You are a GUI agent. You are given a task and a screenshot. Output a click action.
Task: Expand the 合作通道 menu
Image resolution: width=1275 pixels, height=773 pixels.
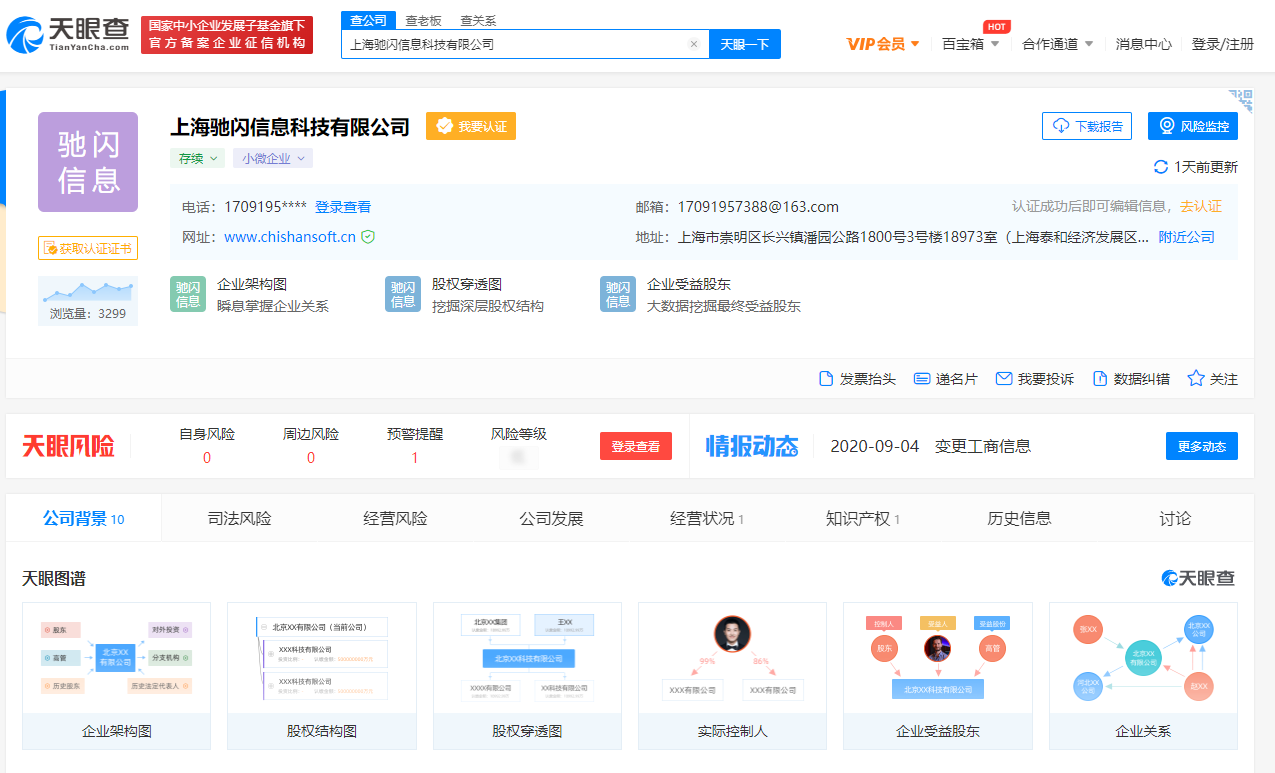pos(1058,44)
